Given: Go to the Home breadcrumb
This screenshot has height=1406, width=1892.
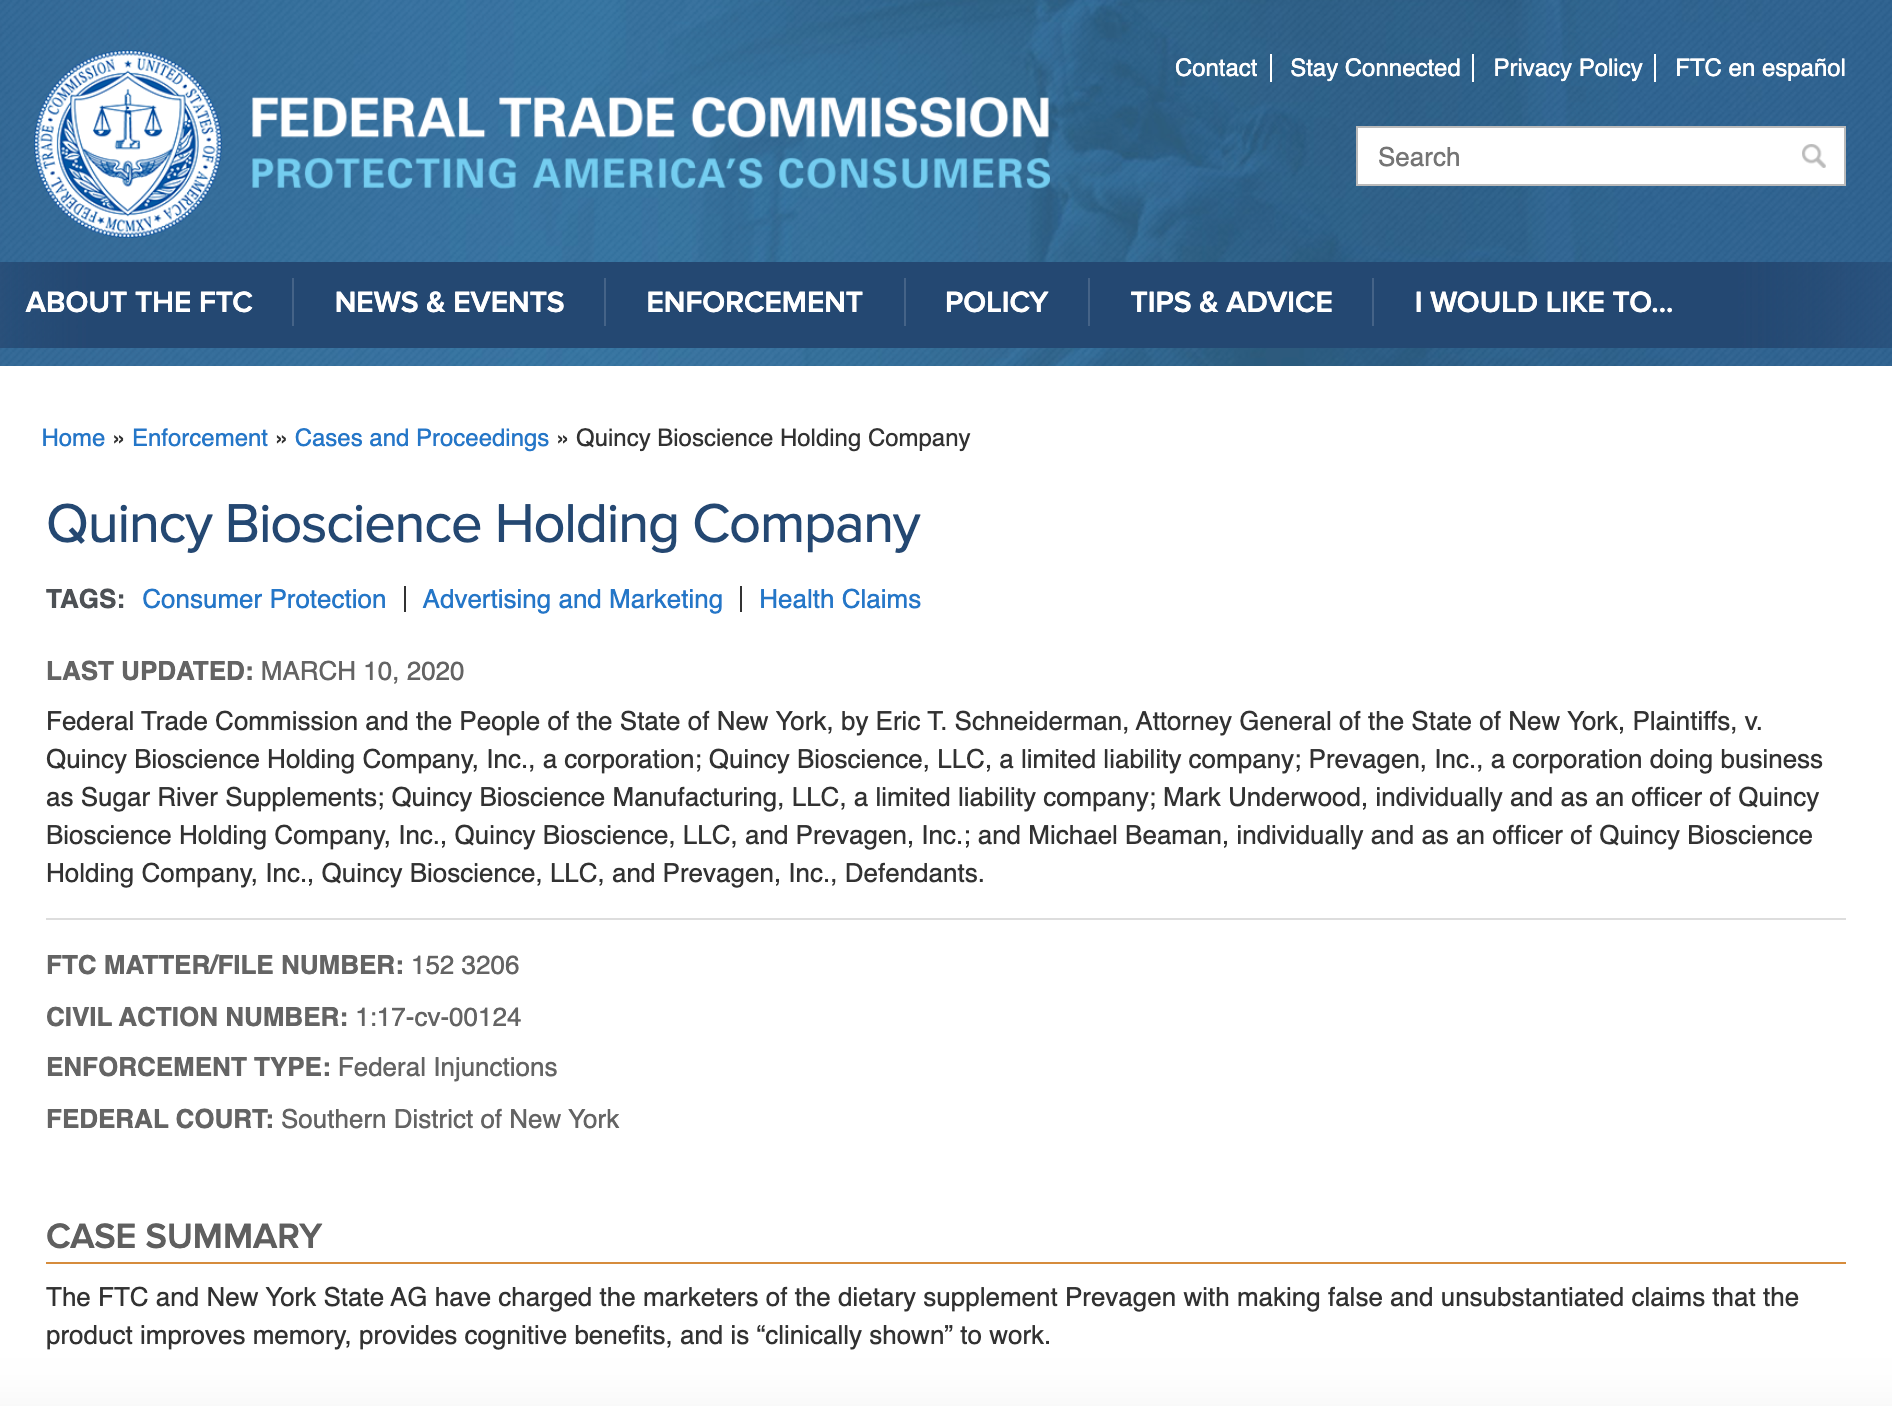Looking at the screenshot, I should click(73, 438).
